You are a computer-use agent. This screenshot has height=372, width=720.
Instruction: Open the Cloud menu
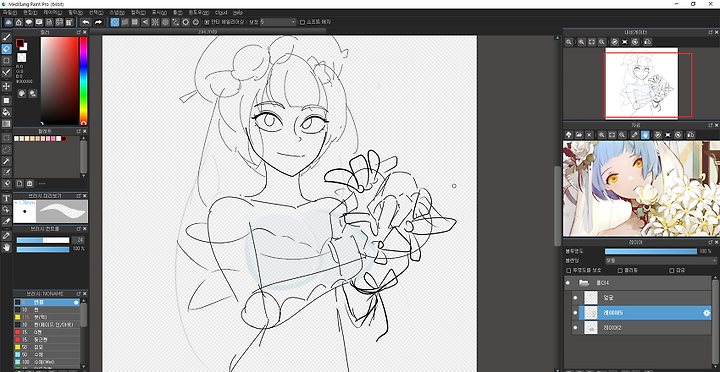221,13
